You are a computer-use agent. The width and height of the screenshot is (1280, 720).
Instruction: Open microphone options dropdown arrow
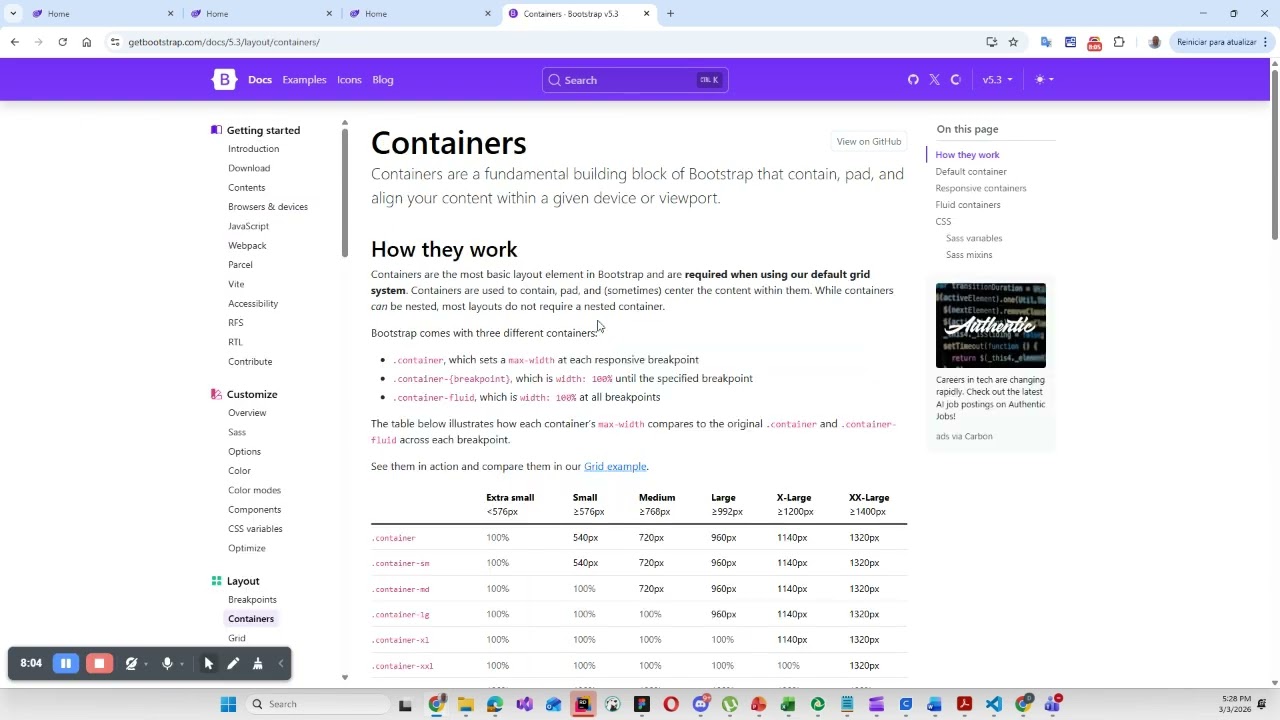click(181, 664)
